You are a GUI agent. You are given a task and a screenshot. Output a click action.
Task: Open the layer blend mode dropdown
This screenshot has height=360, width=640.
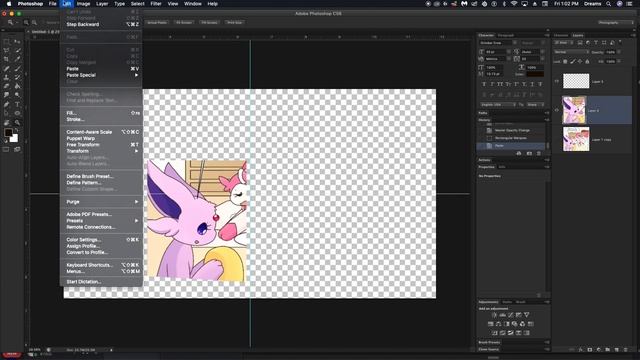click(571, 52)
